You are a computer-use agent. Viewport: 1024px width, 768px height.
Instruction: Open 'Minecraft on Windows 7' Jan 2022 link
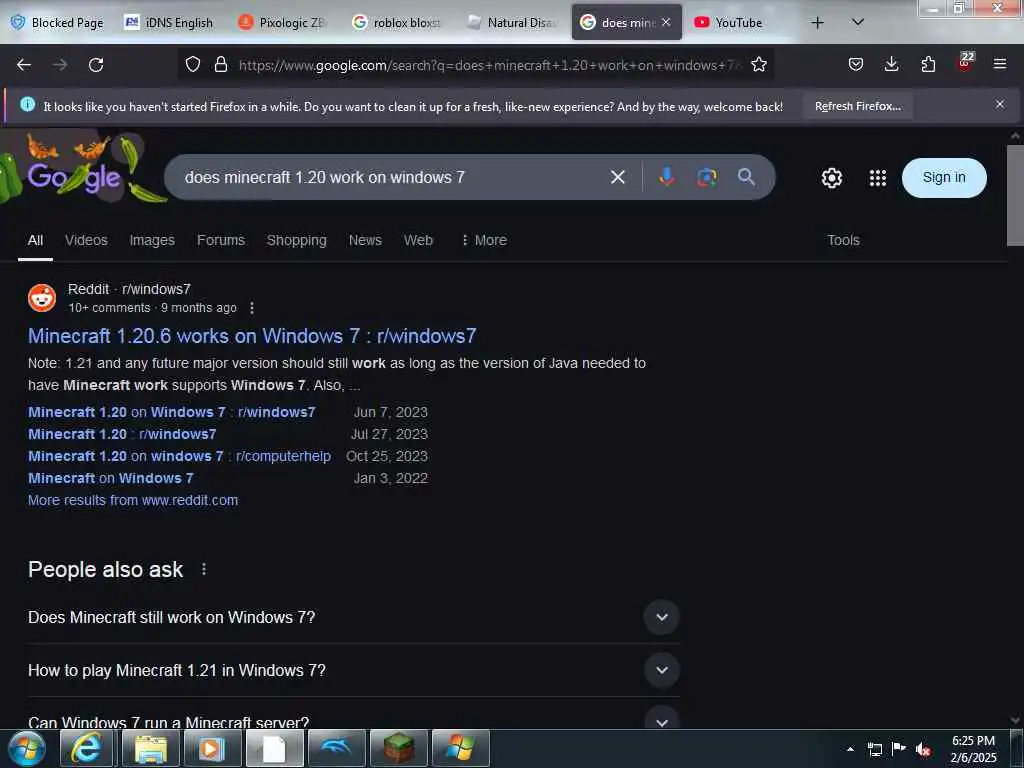(110, 478)
